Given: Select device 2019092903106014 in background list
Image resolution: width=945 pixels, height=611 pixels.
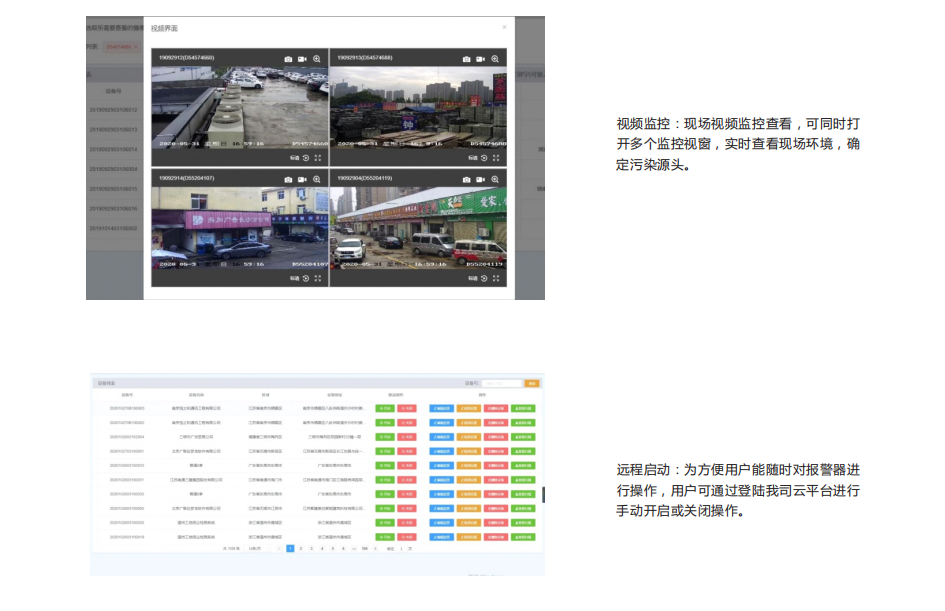Looking at the screenshot, I should [113, 149].
